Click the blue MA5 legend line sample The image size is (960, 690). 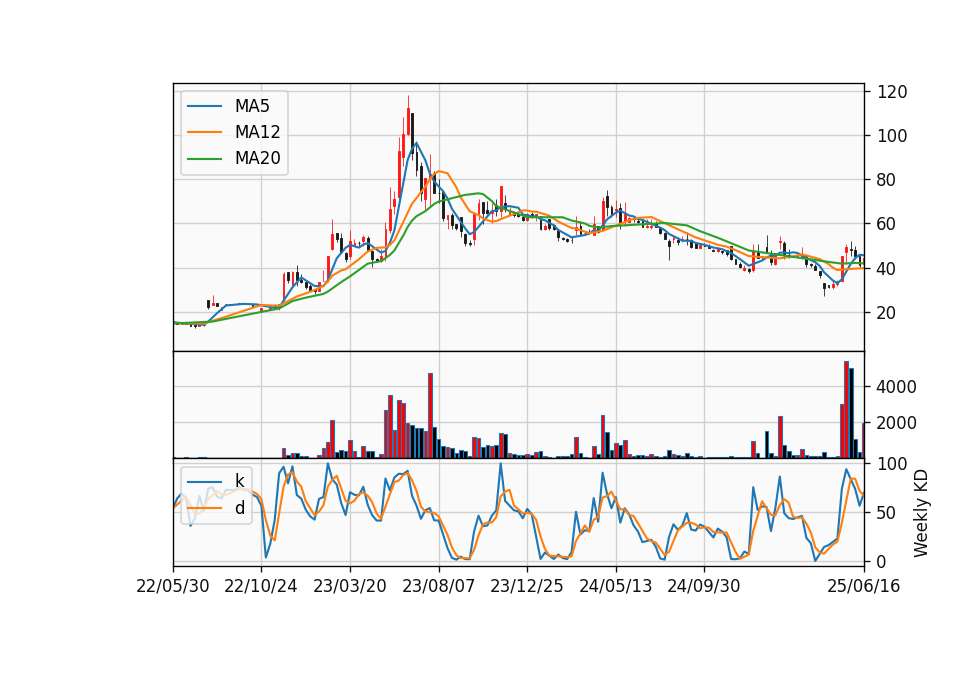click(204, 106)
